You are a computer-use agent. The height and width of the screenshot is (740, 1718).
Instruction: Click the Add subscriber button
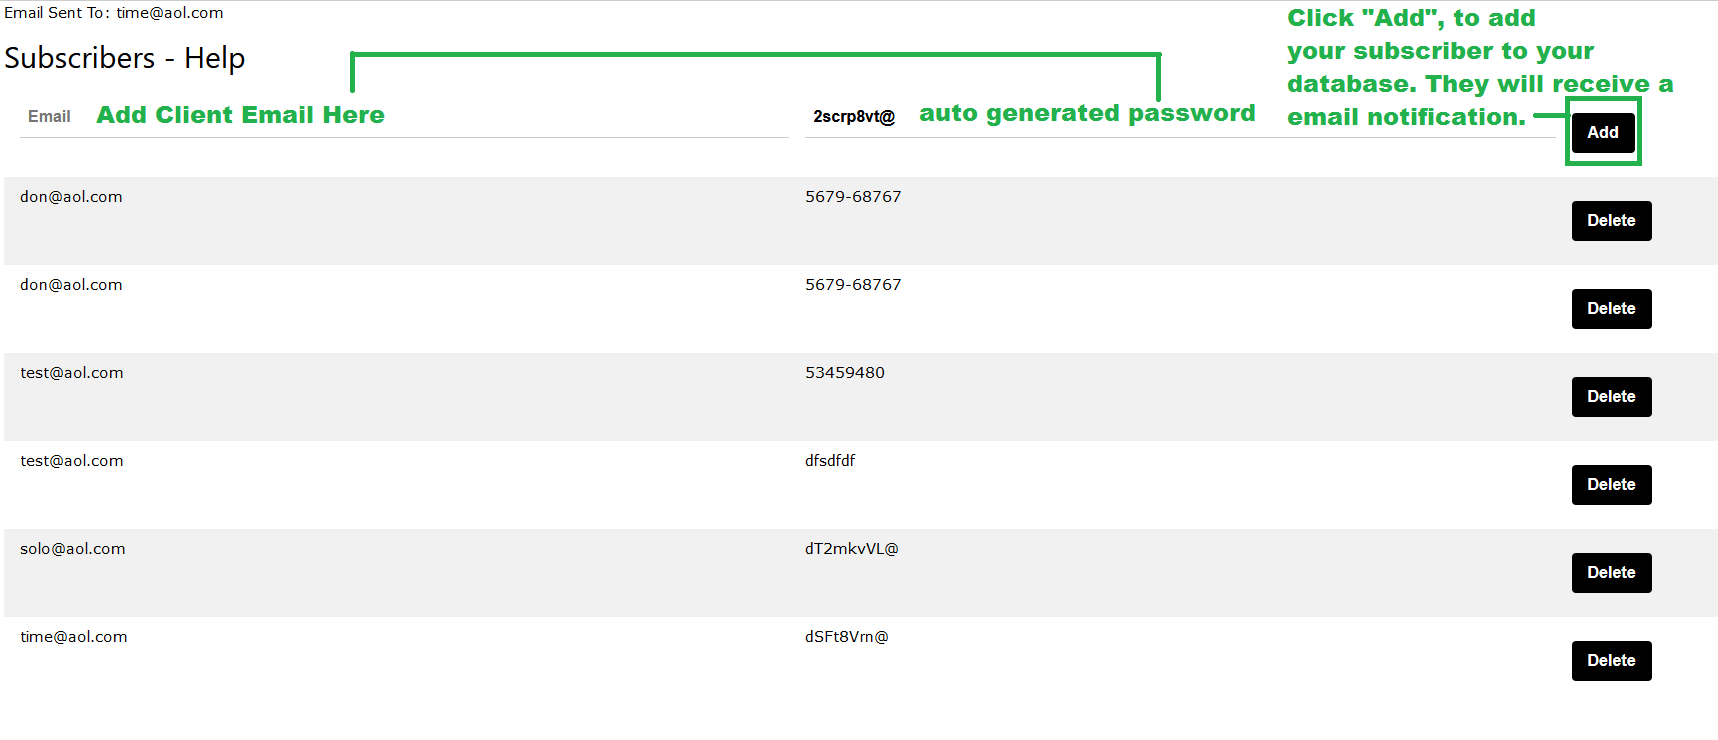1602,132
